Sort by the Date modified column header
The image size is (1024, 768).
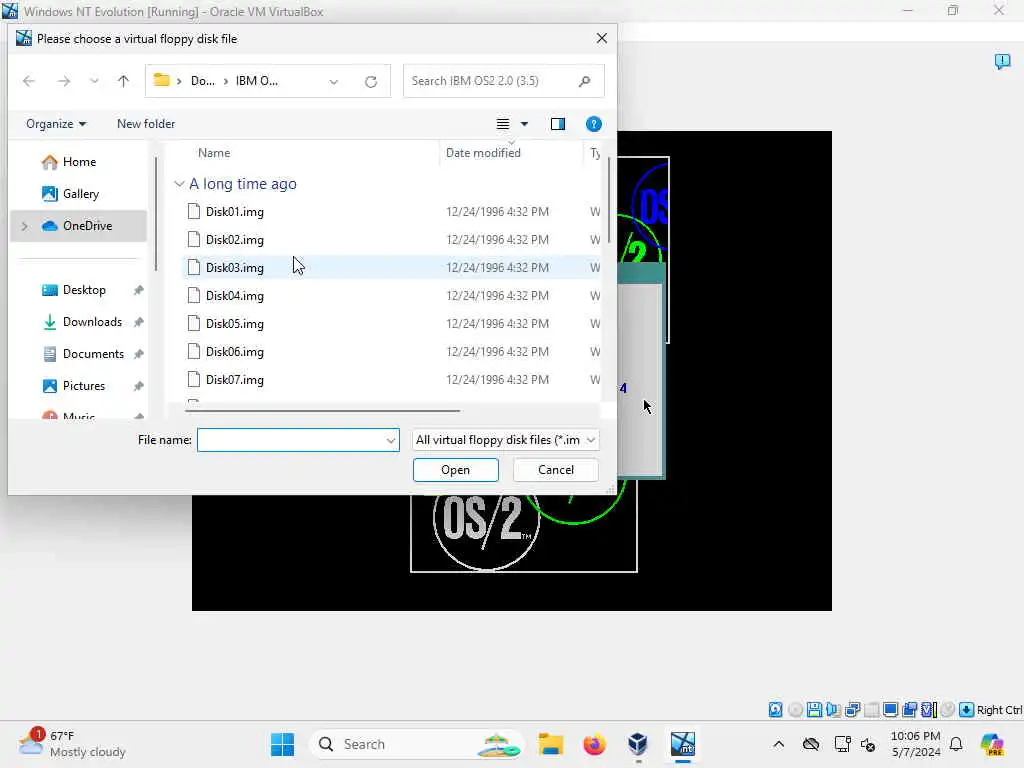click(483, 153)
